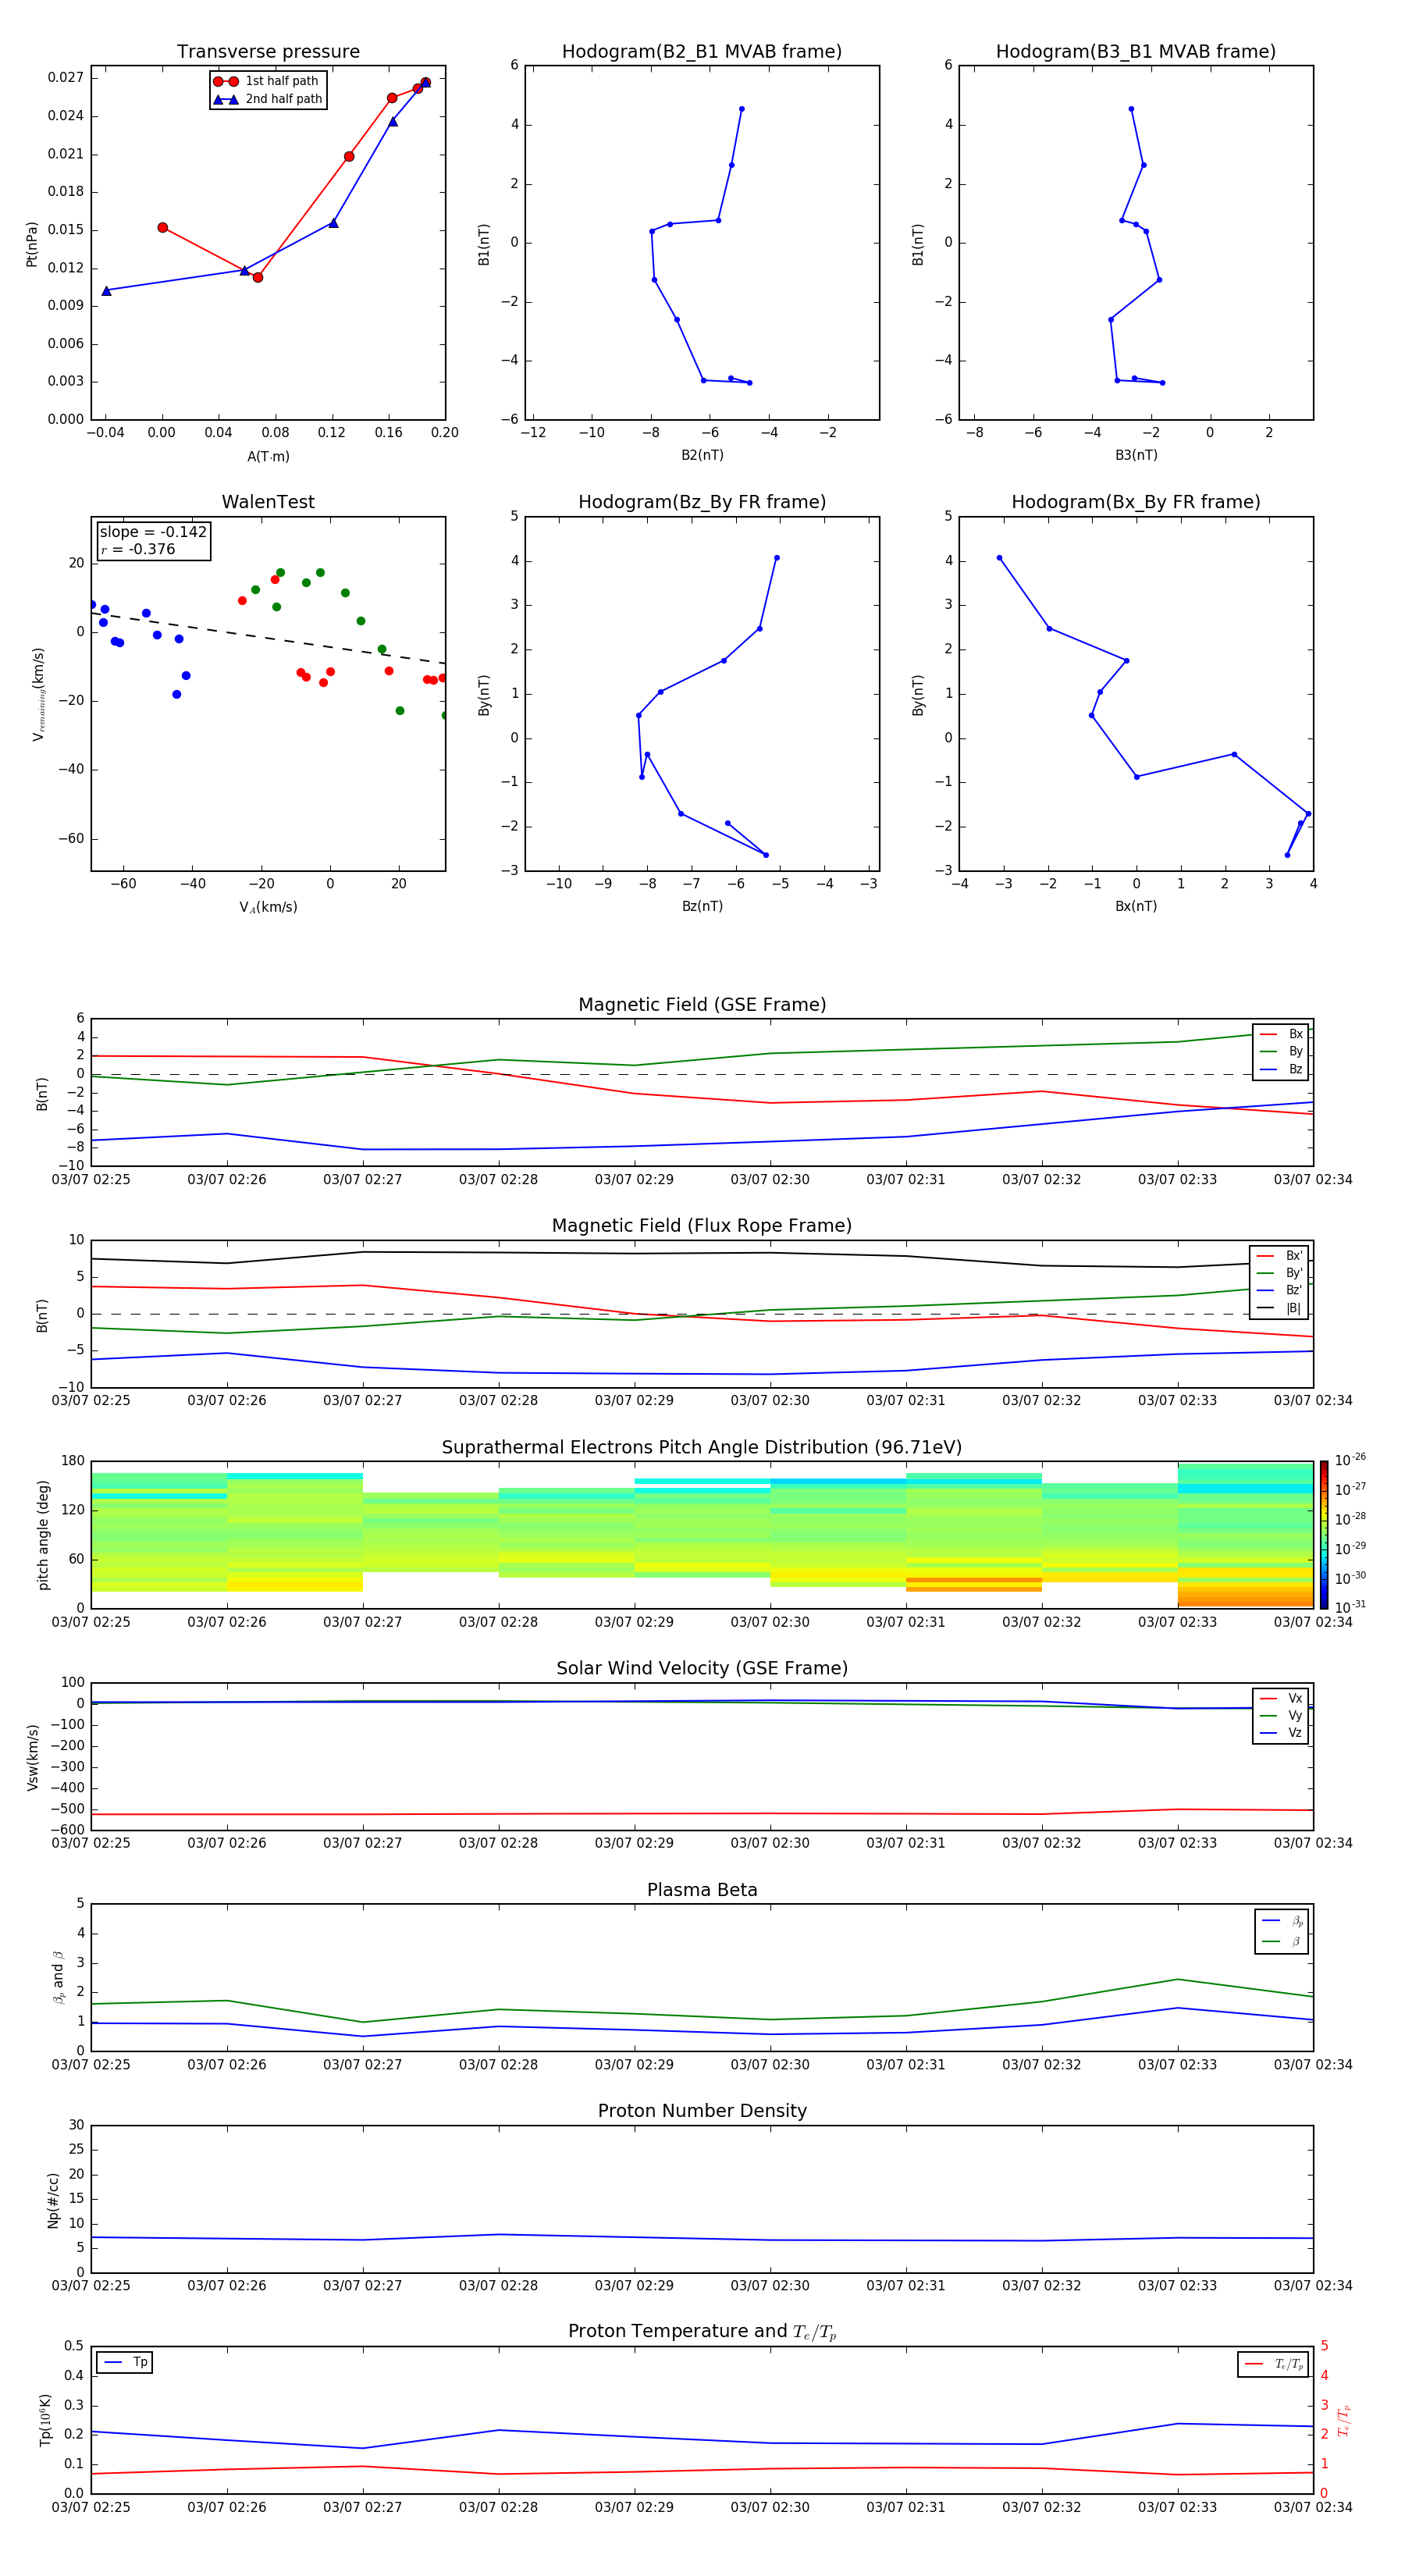Click 'Magnetic Field (GSE Frame)' title

tap(702, 1004)
